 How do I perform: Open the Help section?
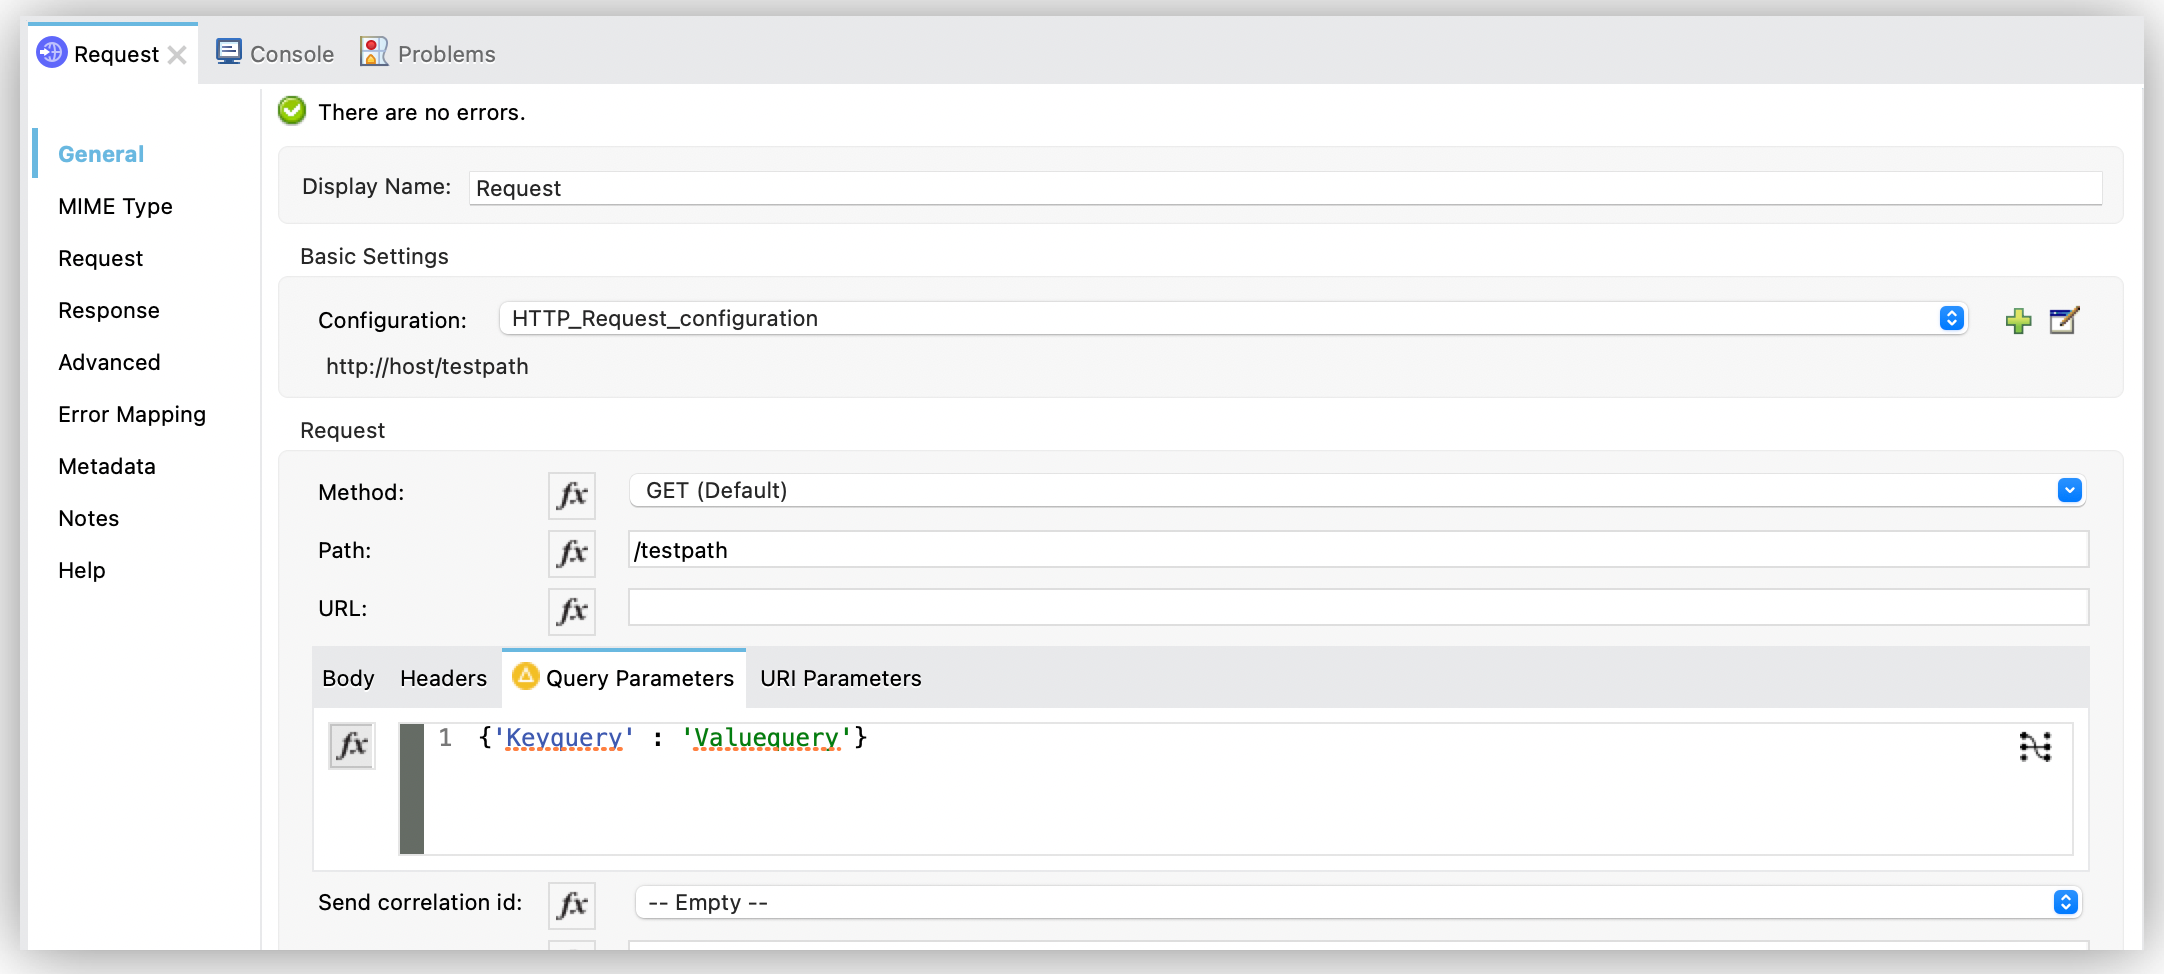tap(82, 570)
